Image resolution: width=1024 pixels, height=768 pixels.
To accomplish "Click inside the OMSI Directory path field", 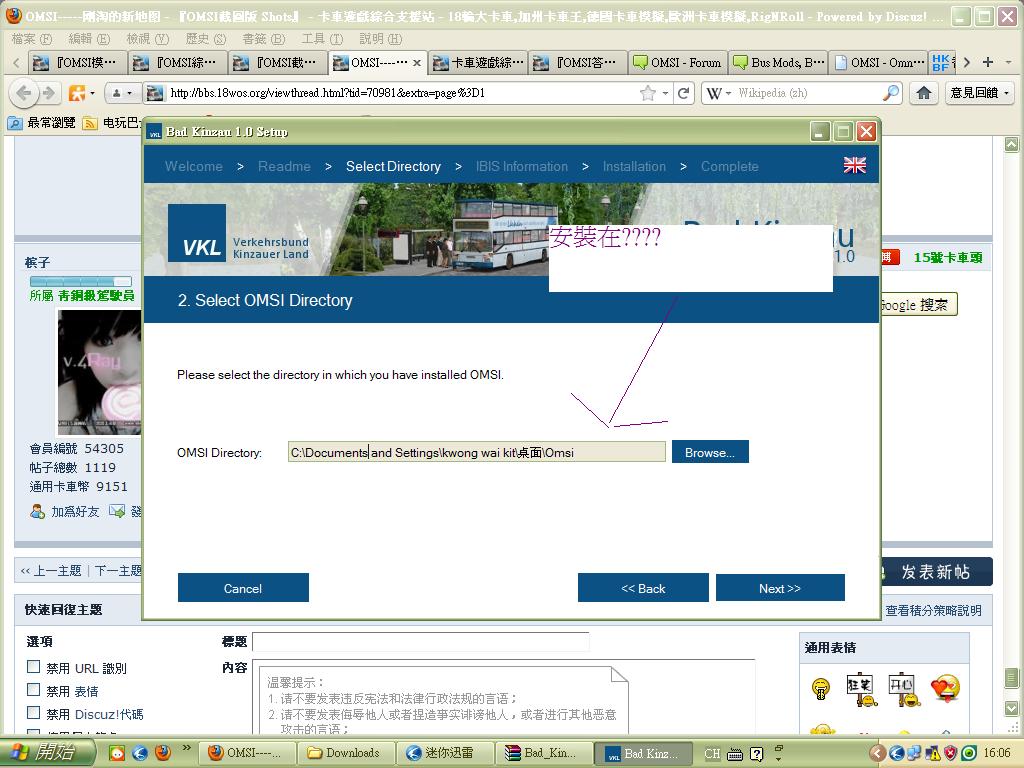I will (477, 452).
